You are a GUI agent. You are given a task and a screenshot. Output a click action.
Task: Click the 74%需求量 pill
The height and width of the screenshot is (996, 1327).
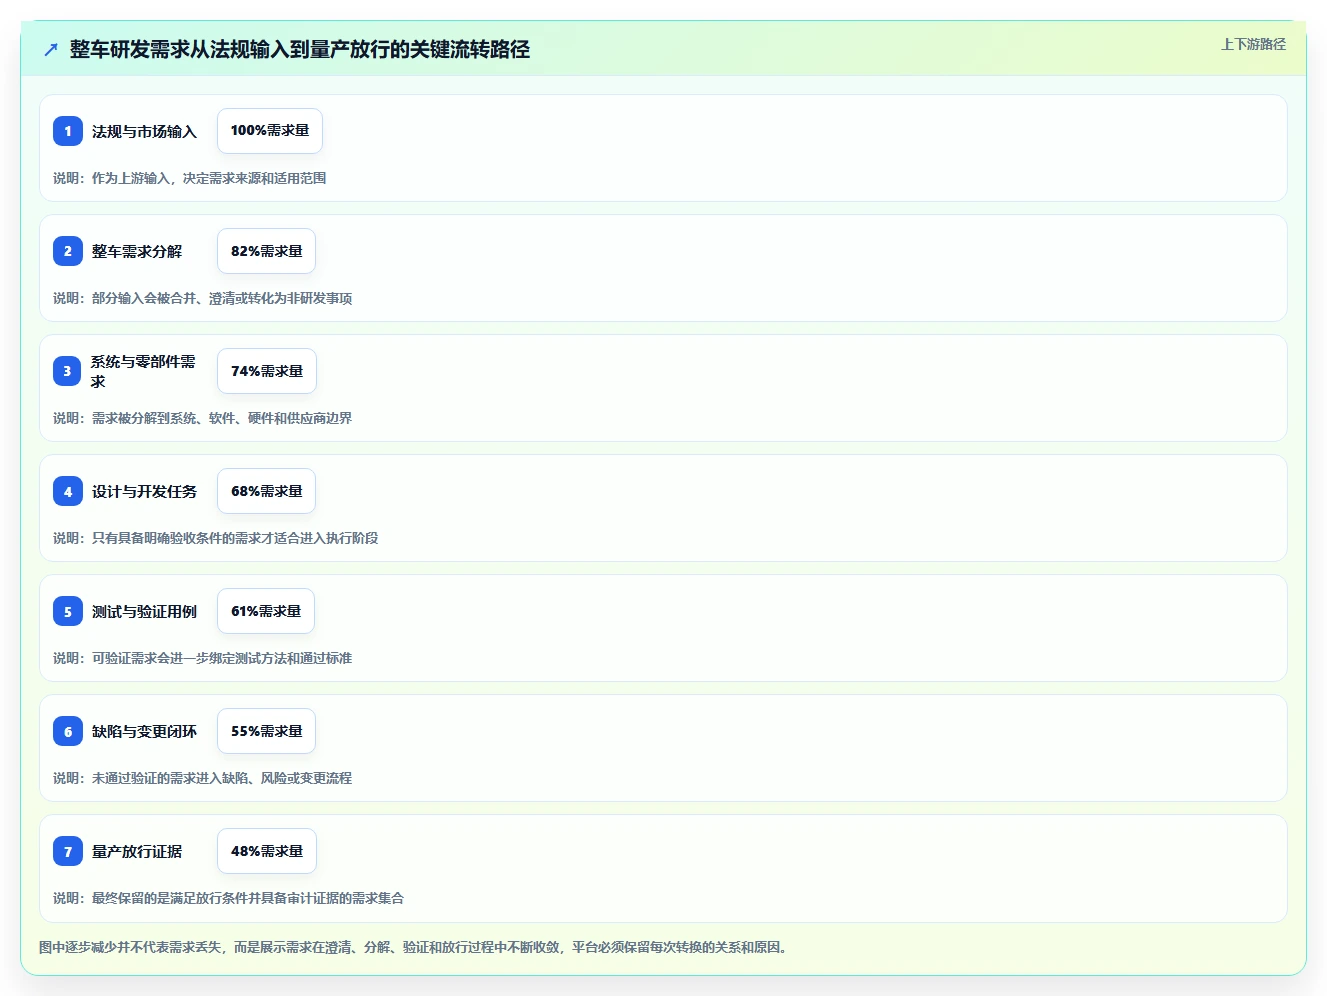coord(267,371)
